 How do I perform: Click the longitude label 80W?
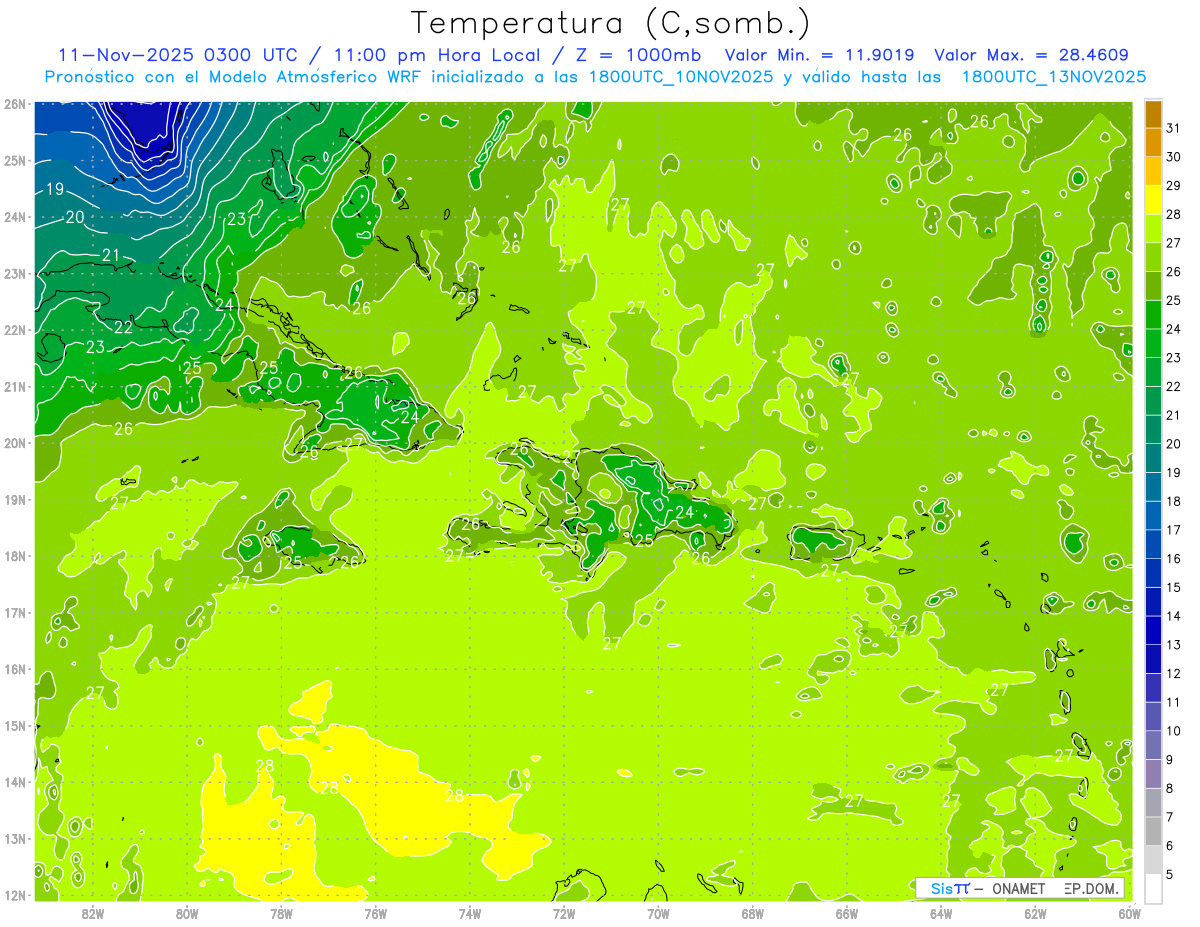(x=187, y=913)
